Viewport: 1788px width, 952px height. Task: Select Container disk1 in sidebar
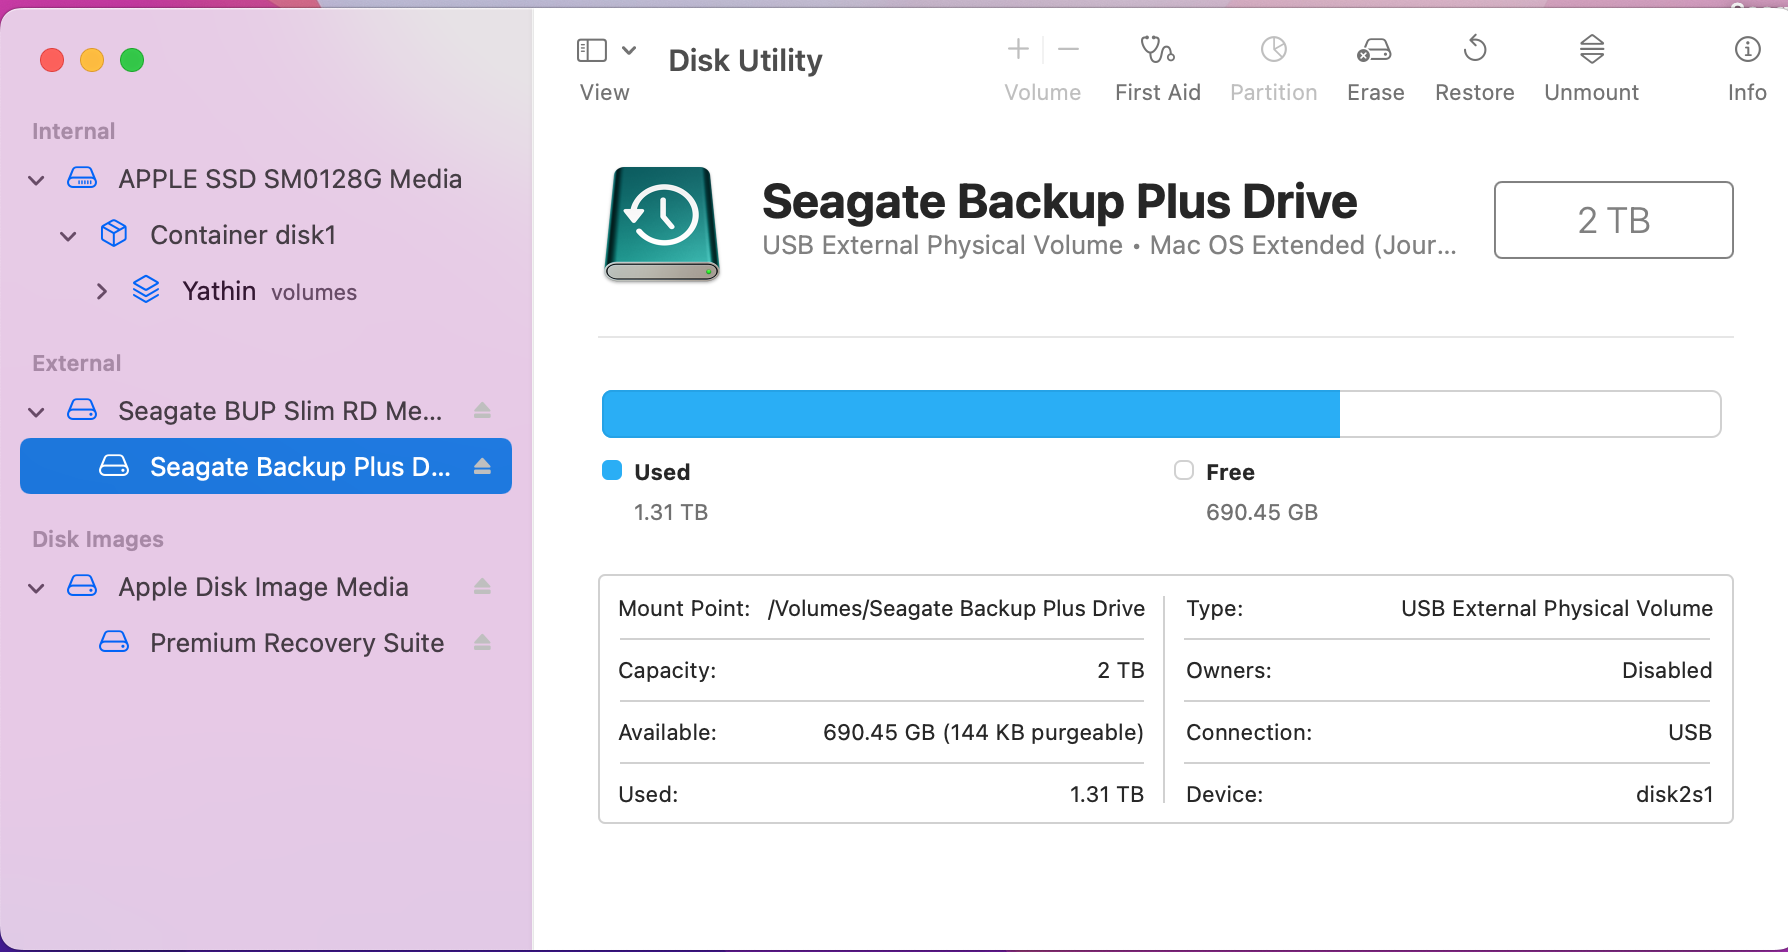(242, 235)
